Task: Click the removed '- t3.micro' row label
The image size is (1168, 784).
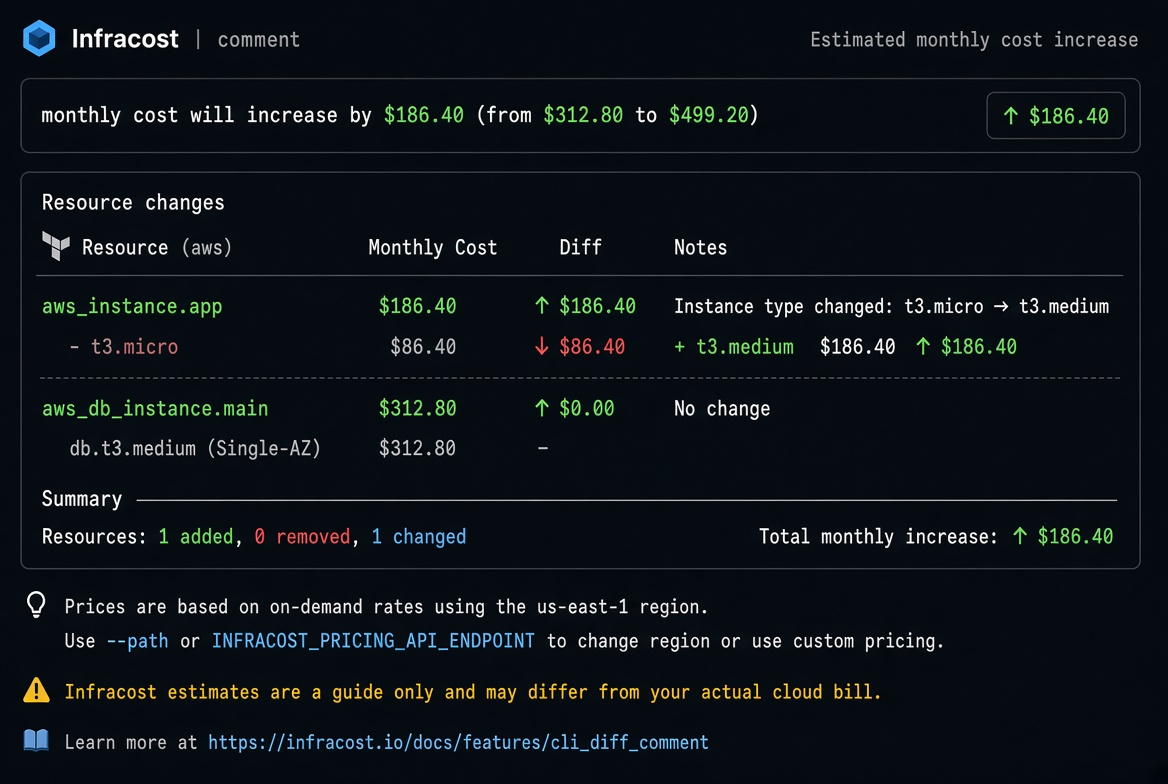Action: 124,347
